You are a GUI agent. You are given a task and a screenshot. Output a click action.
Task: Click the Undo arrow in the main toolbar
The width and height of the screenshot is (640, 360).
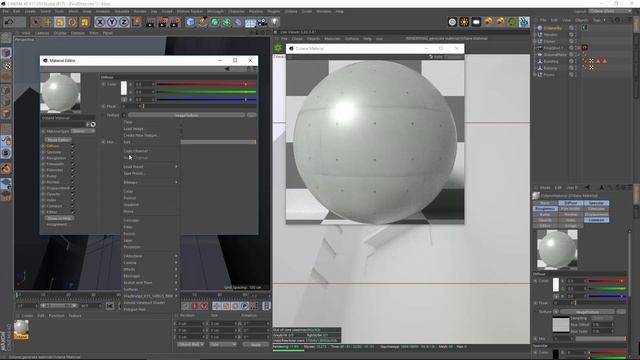pos(9,22)
